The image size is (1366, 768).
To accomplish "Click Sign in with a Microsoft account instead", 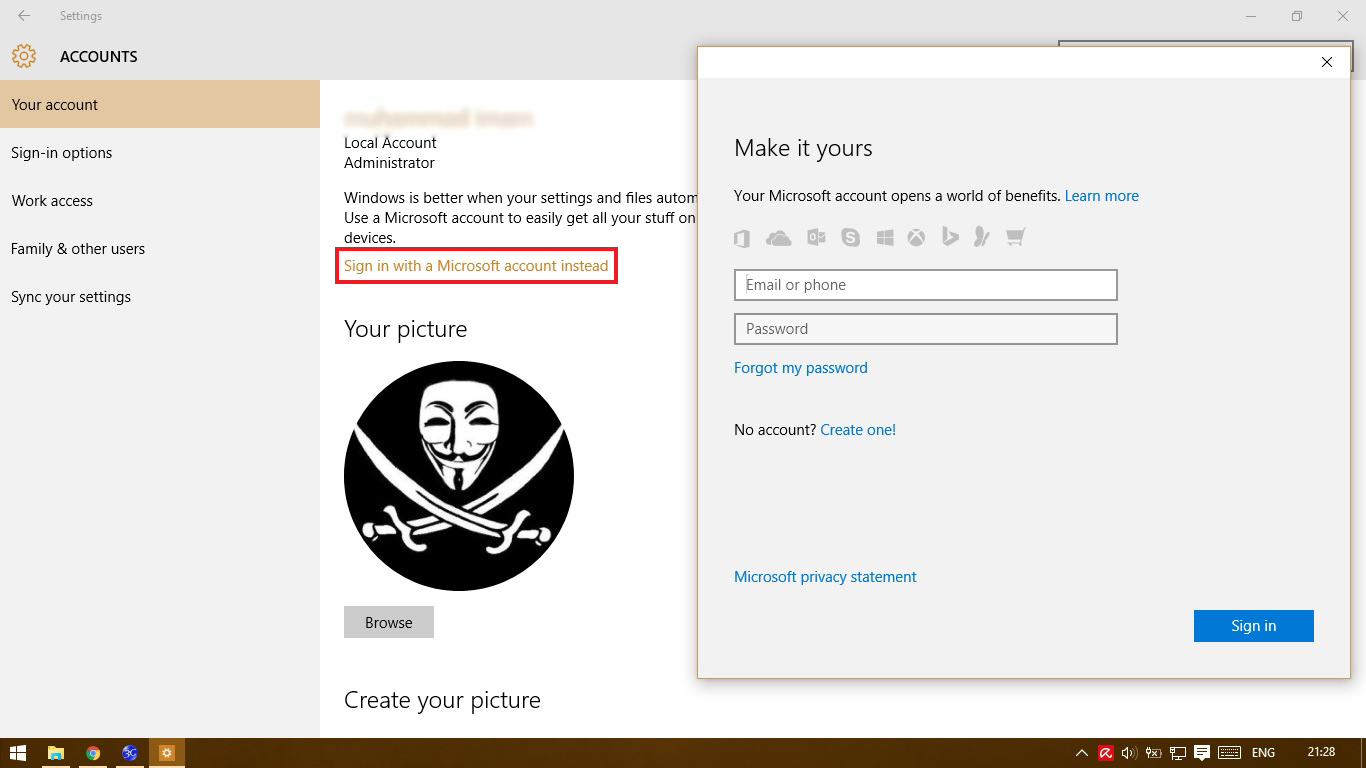I will click(x=476, y=266).
